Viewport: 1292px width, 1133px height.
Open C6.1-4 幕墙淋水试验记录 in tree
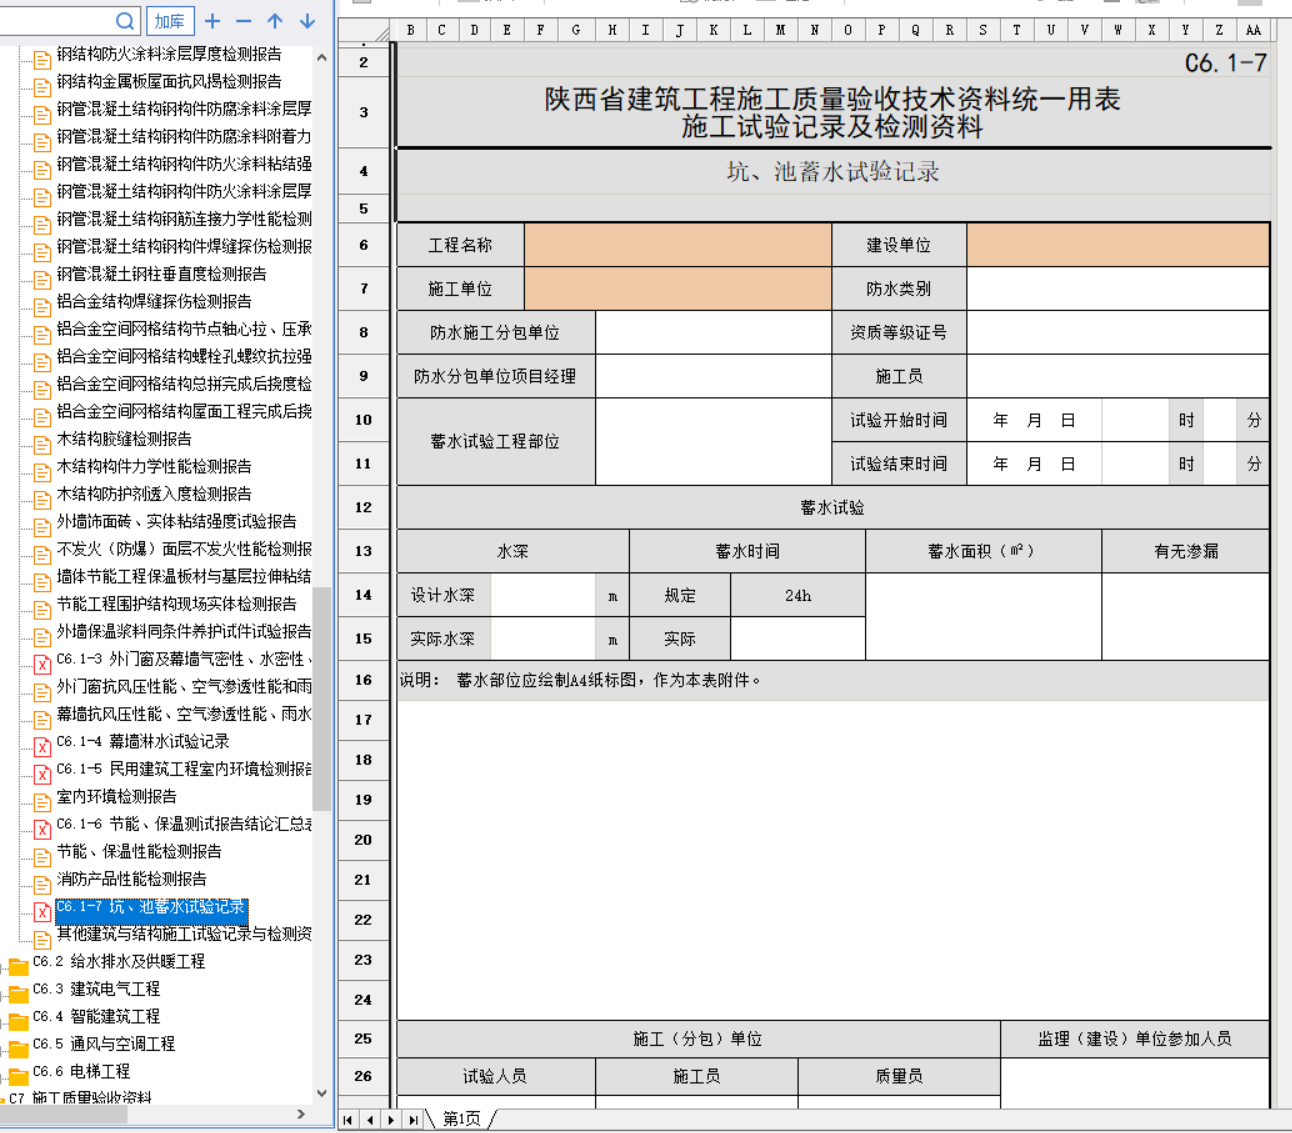click(x=143, y=741)
